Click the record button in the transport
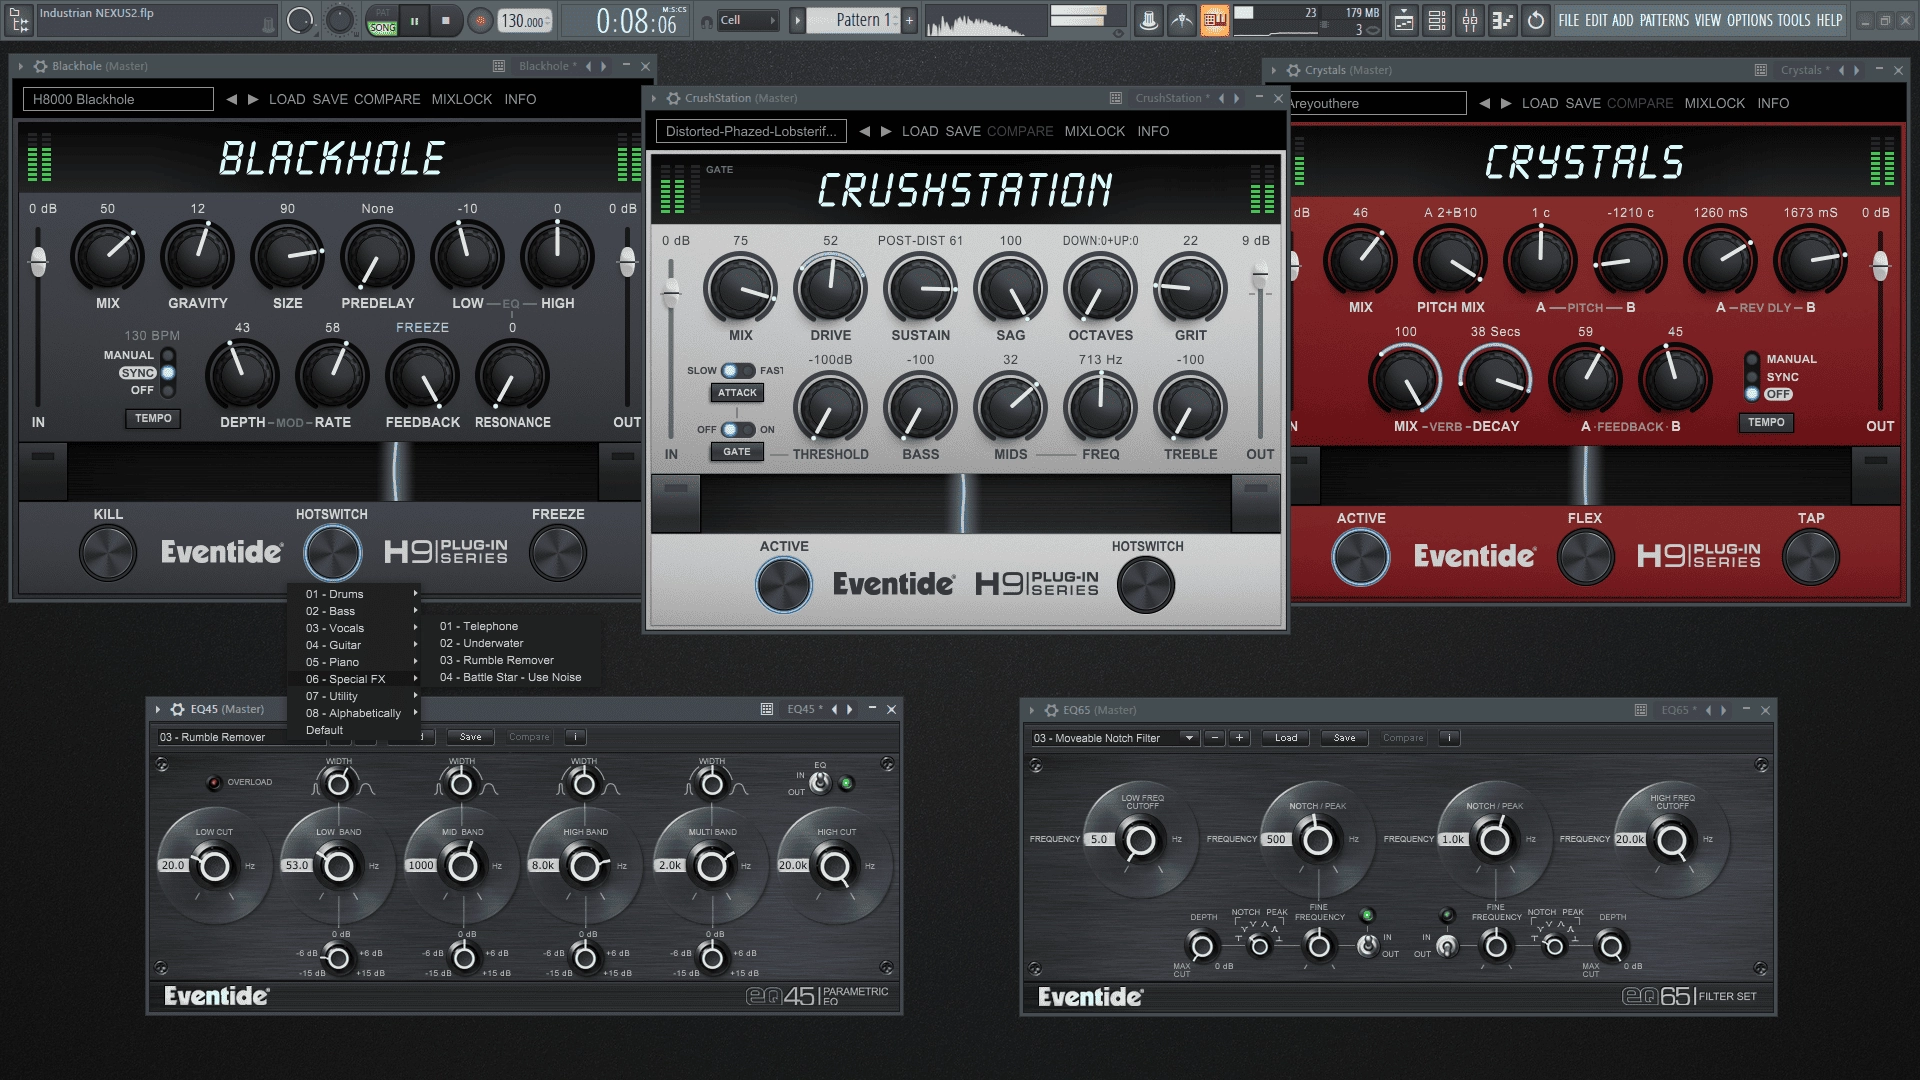This screenshot has width=1920, height=1080. coord(481,20)
